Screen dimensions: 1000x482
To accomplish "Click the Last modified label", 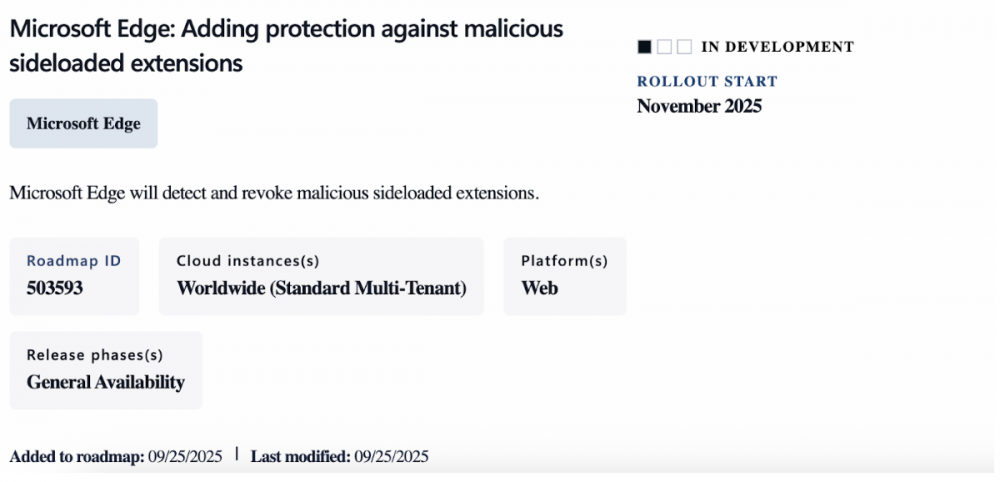I will 300,457.
